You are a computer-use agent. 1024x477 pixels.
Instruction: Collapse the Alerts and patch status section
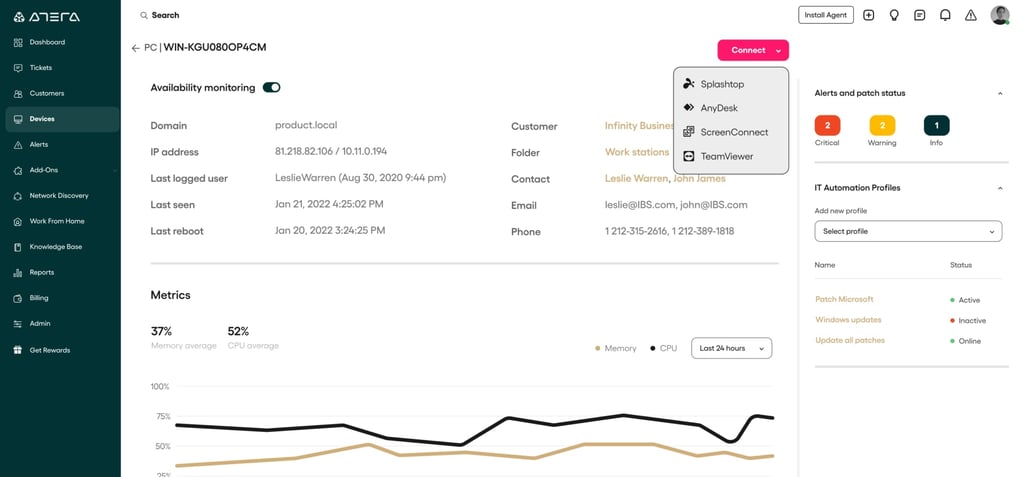coord(1000,93)
